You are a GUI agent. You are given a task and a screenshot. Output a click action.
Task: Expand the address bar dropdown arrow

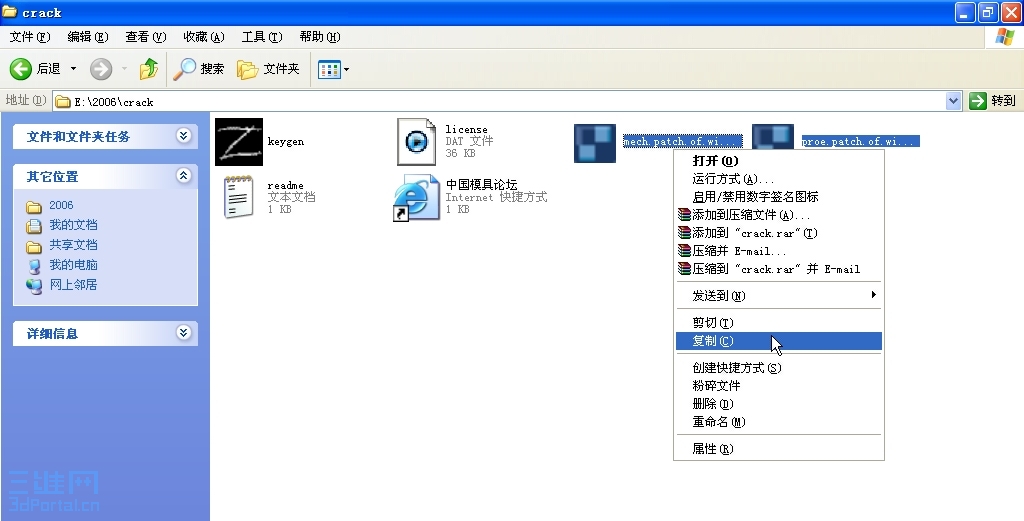coord(953,101)
